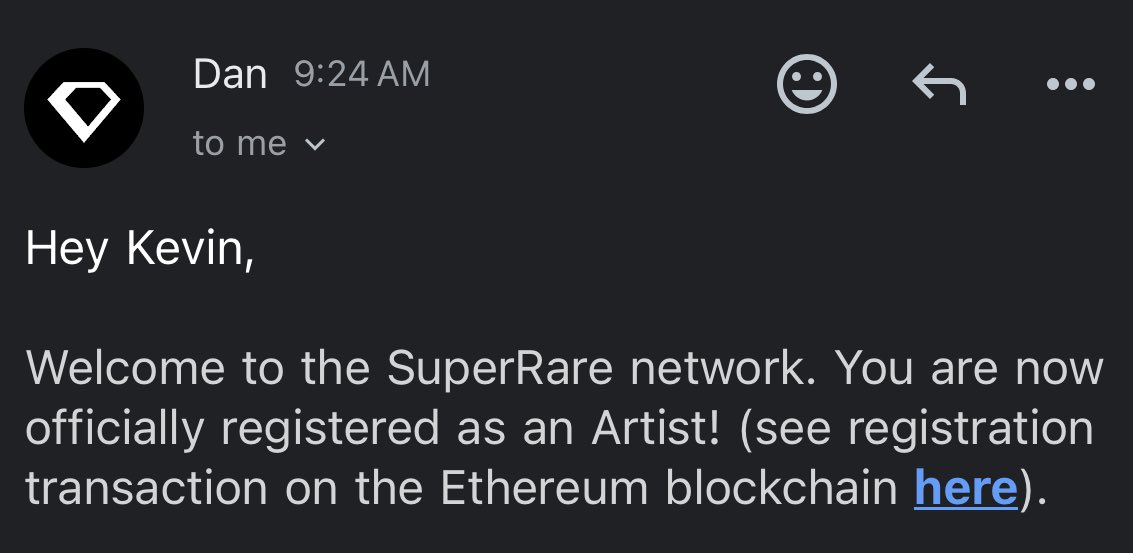1133x553 pixels.
Task: Open the "here" registration transaction link
Action: (965, 487)
